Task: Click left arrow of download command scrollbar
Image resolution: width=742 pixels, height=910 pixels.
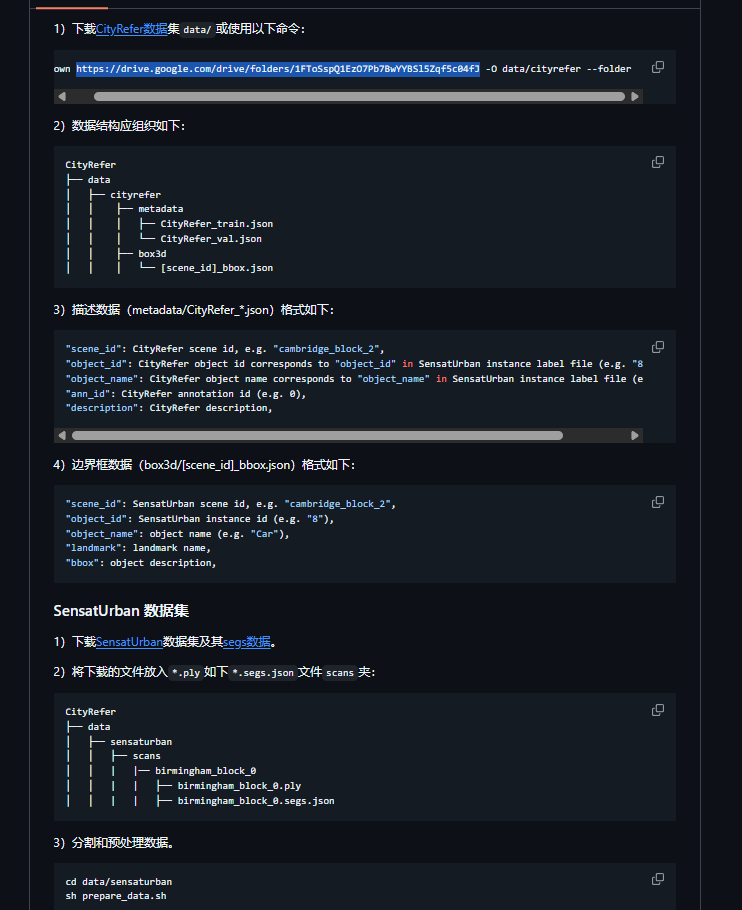Action: coord(62,96)
